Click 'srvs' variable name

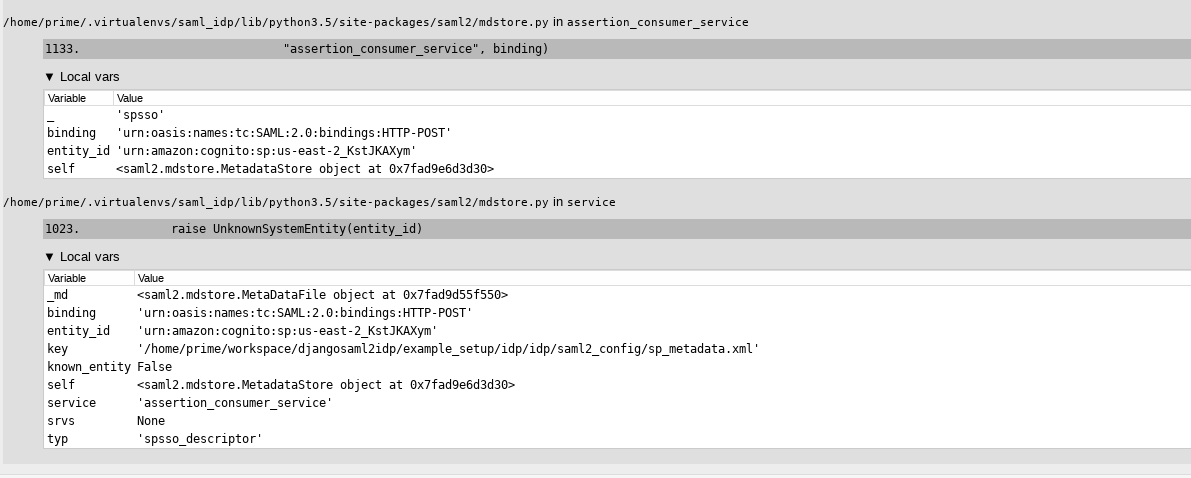pyautogui.click(x=61, y=421)
